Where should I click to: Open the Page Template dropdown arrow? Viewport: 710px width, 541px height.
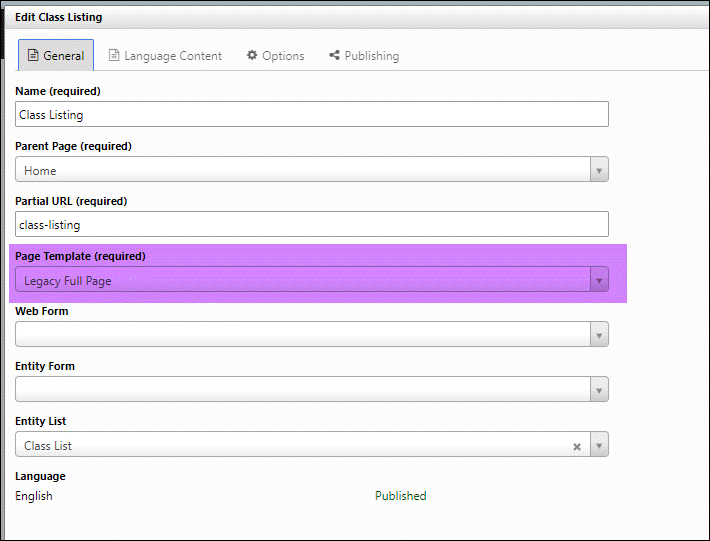598,280
